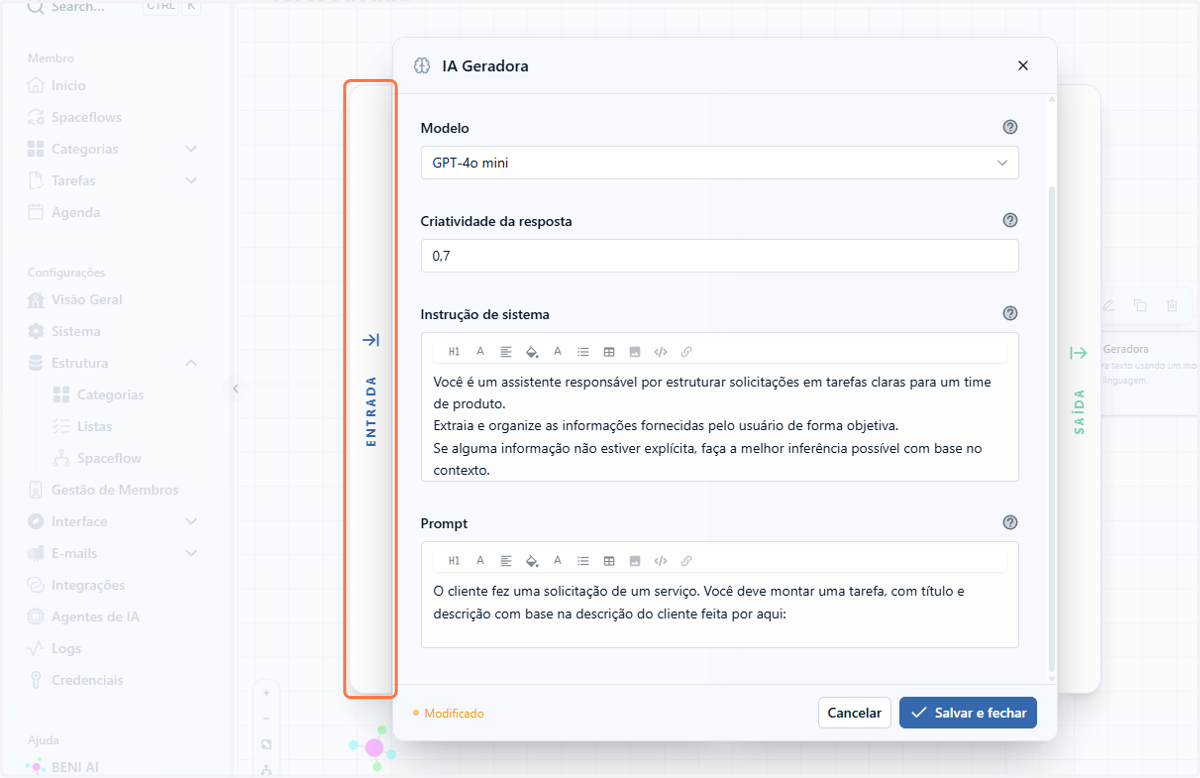Open help for Modelo field
The image size is (1200, 778).
pos(1010,127)
